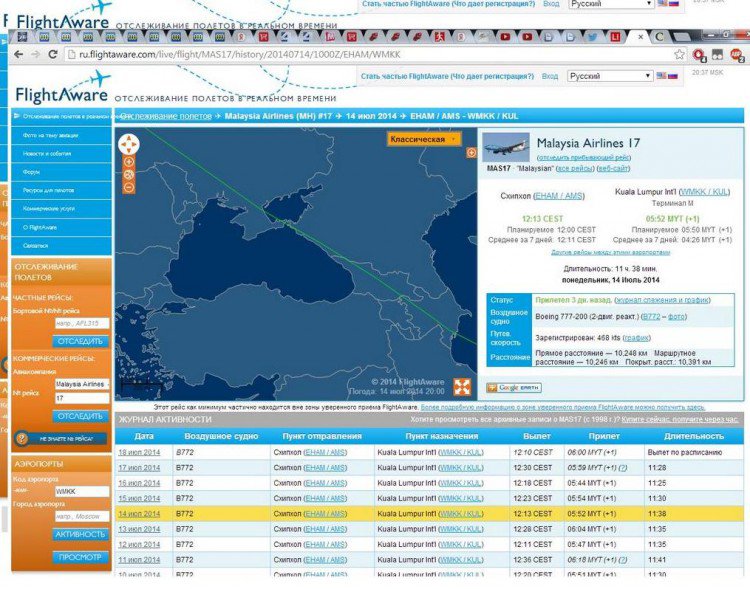Click the Malaysia Airlines aircraft photo thumbnail
This screenshot has height=589, width=750.
click(507, 147)
